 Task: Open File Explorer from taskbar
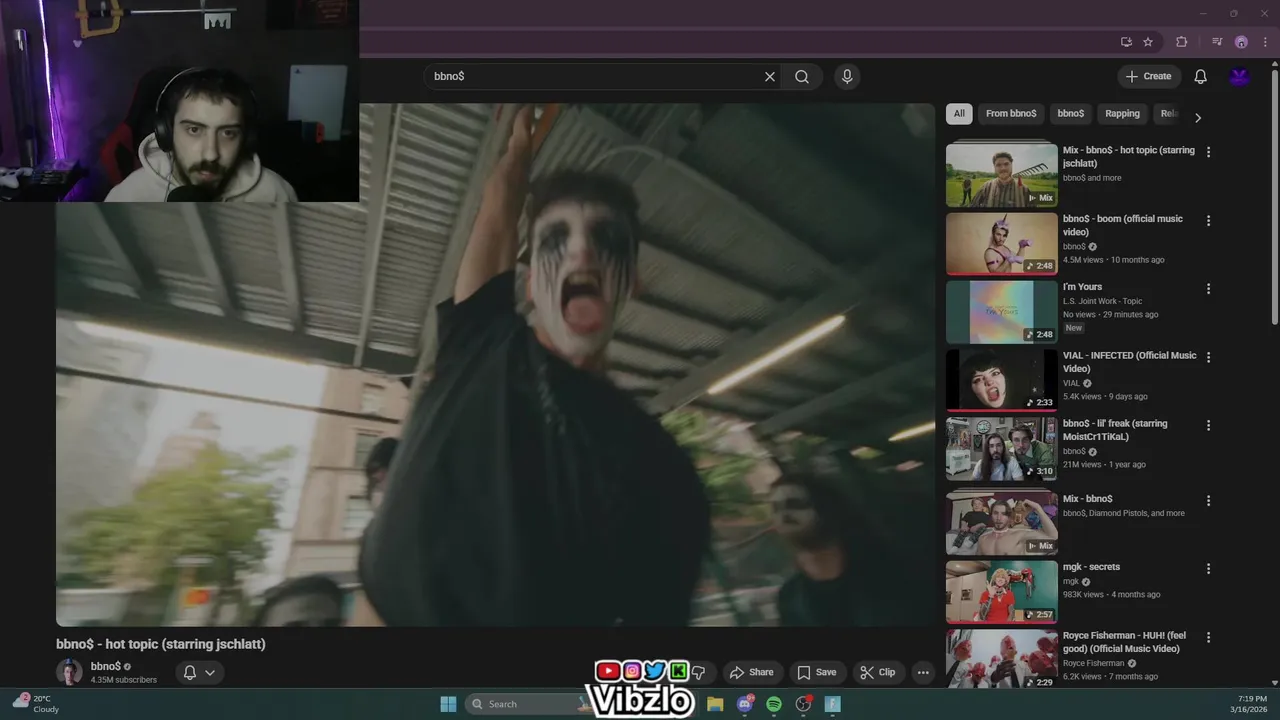pos(715,704)
